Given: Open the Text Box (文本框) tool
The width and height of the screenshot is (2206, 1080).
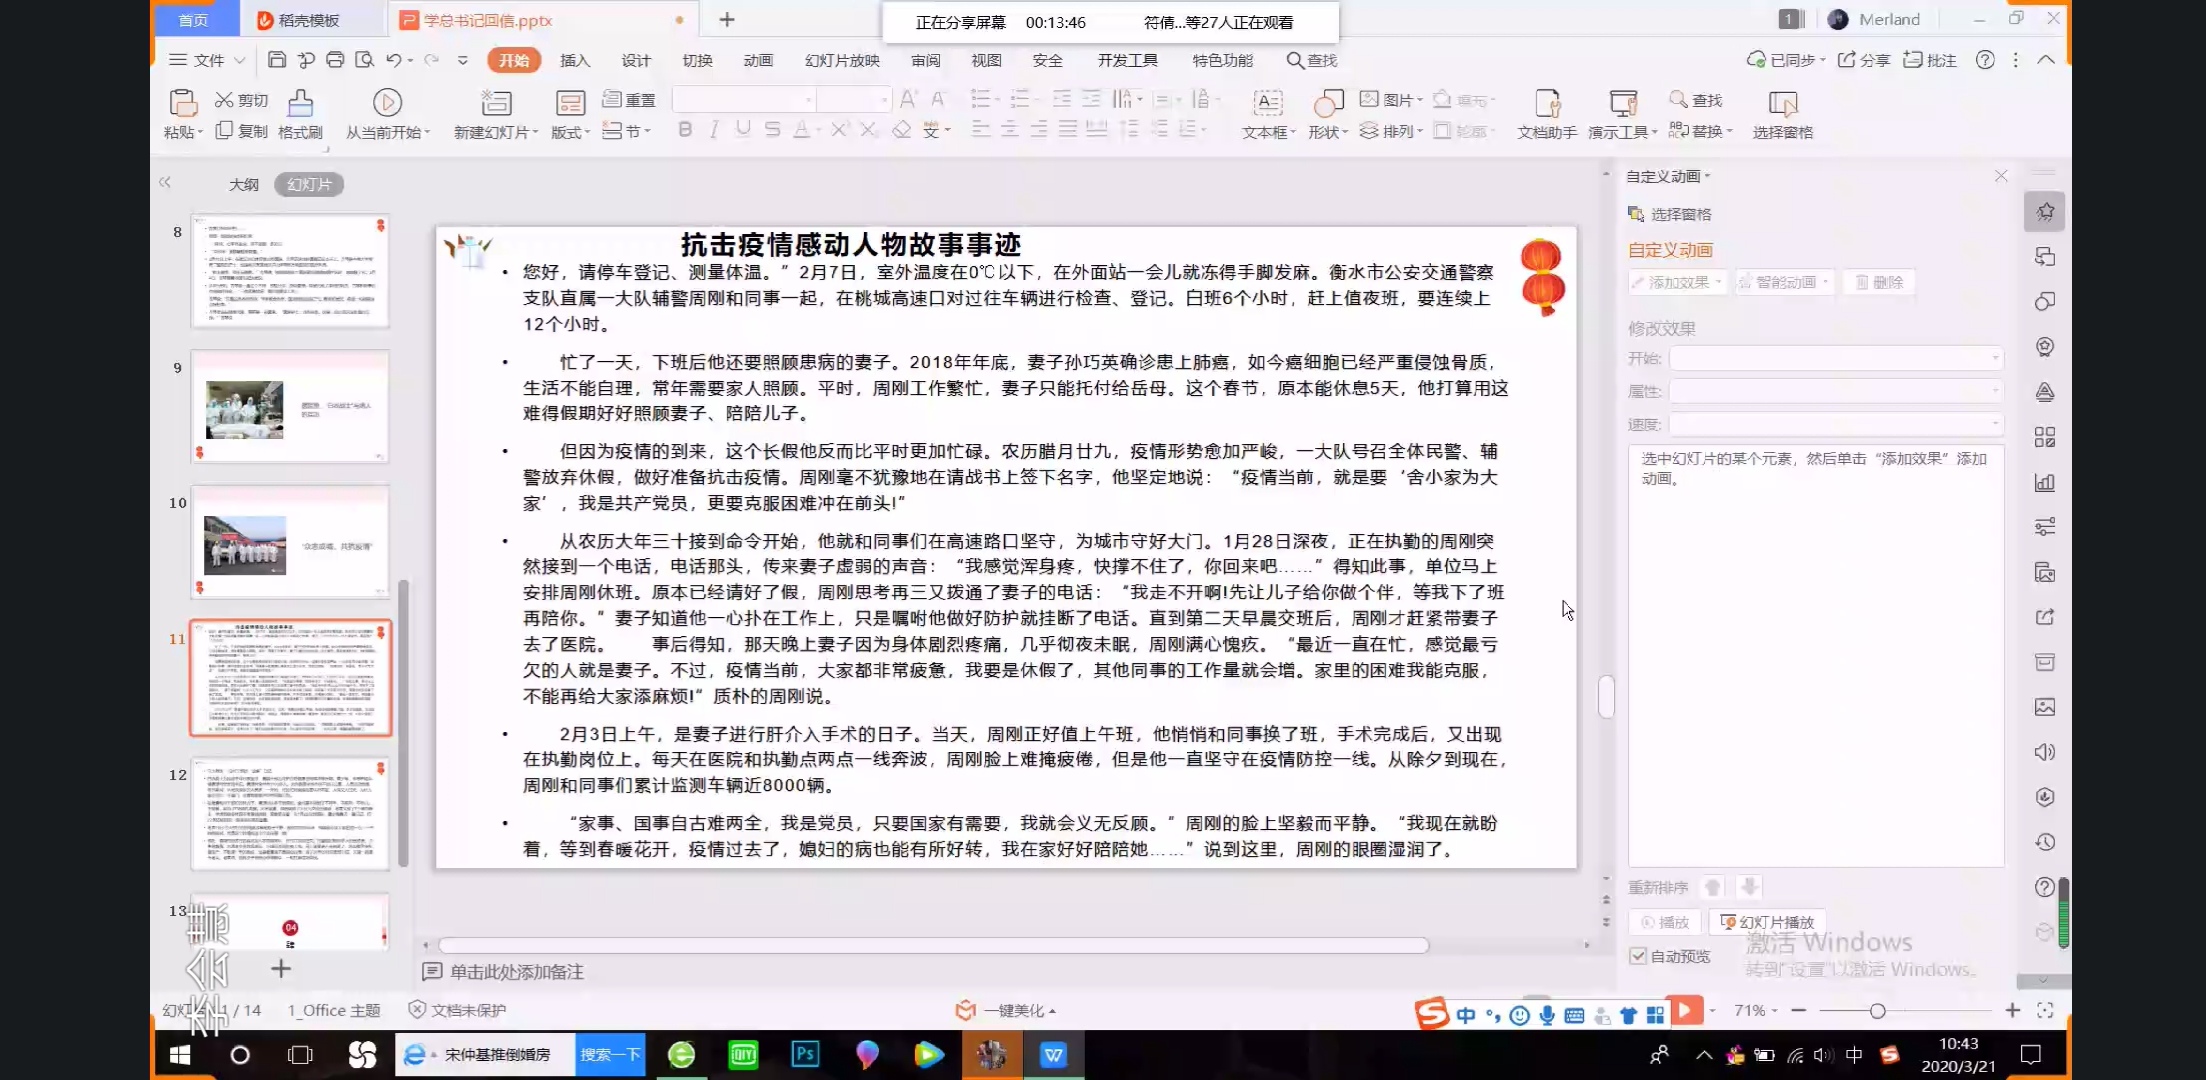Looking at the screenshot, I should [1268, 103].
